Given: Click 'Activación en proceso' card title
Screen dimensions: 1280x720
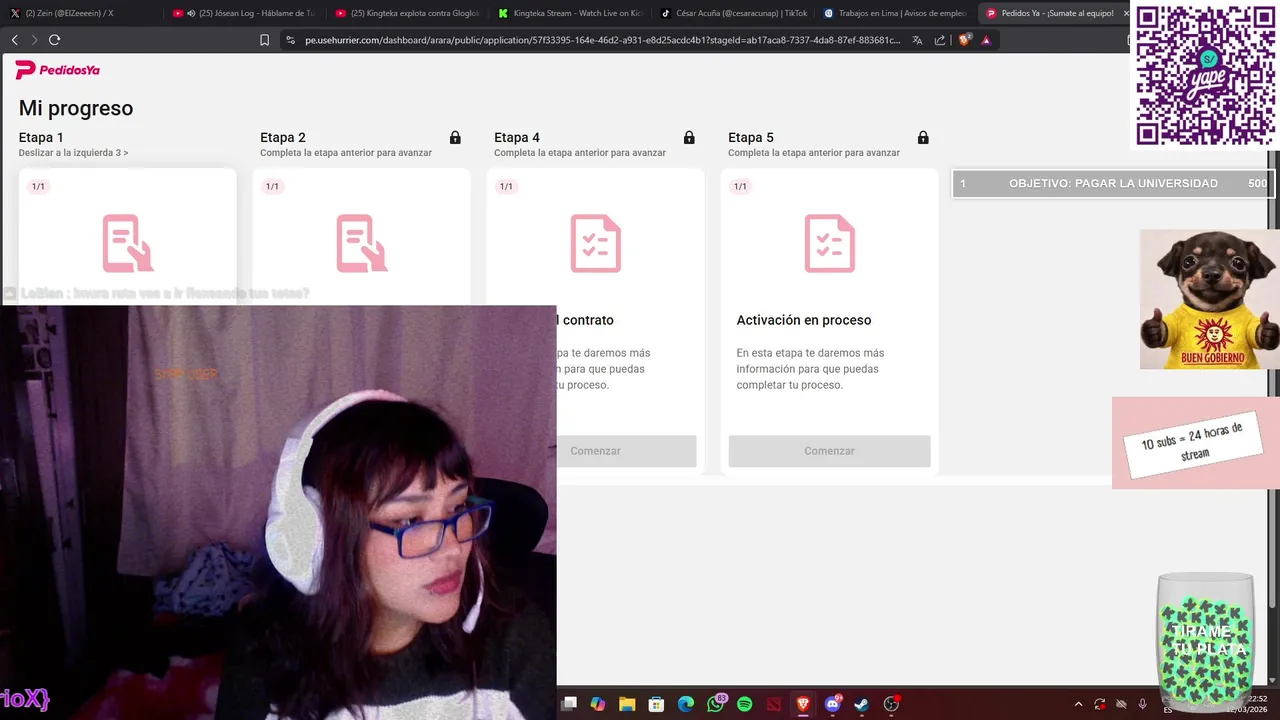Looking at the screenshot, I should point(804,320).
